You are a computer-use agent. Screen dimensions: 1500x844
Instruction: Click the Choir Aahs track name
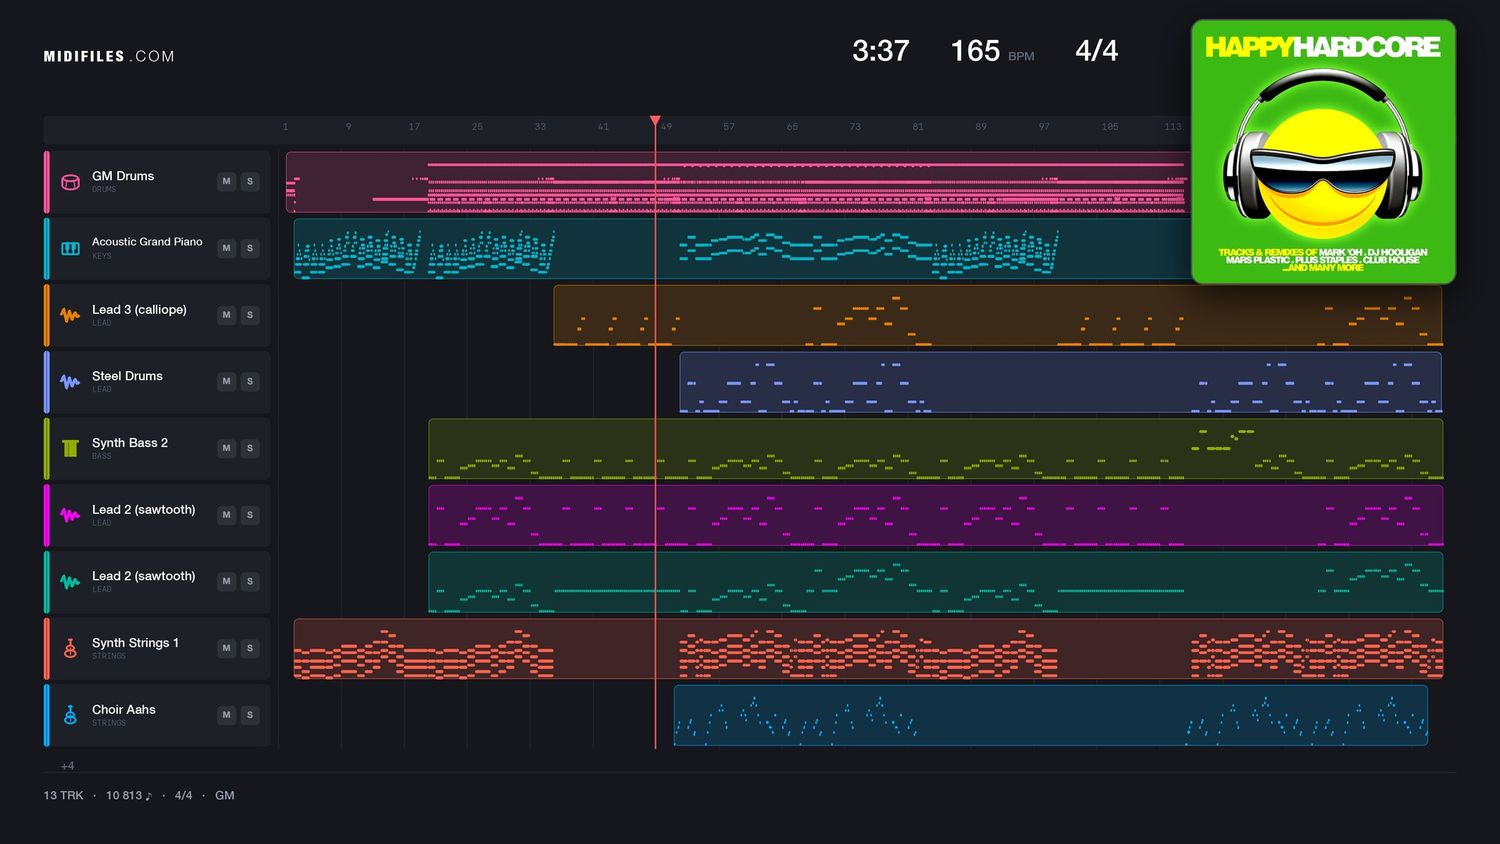click(x=124, y=710)
